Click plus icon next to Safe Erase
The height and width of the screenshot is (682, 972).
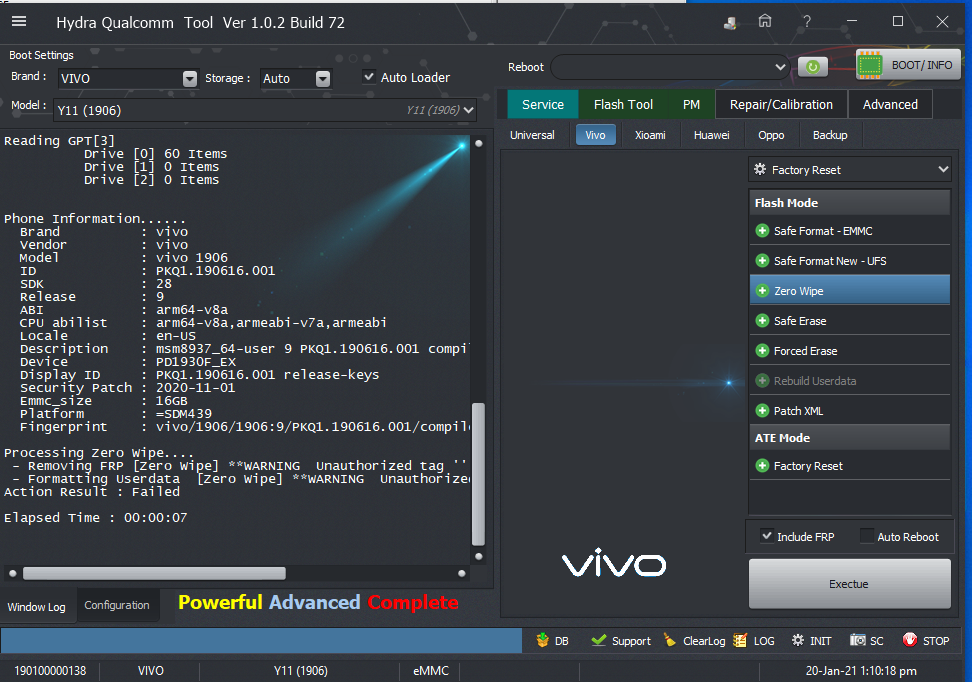762,321
